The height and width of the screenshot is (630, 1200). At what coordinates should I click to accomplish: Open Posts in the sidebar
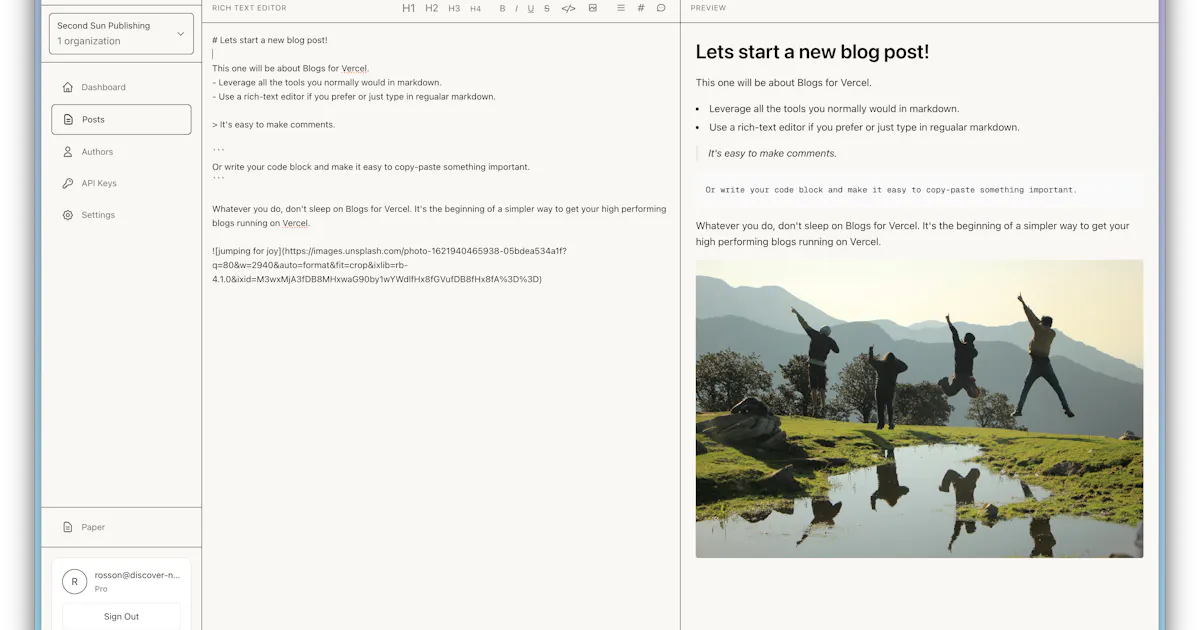point(121,119)
